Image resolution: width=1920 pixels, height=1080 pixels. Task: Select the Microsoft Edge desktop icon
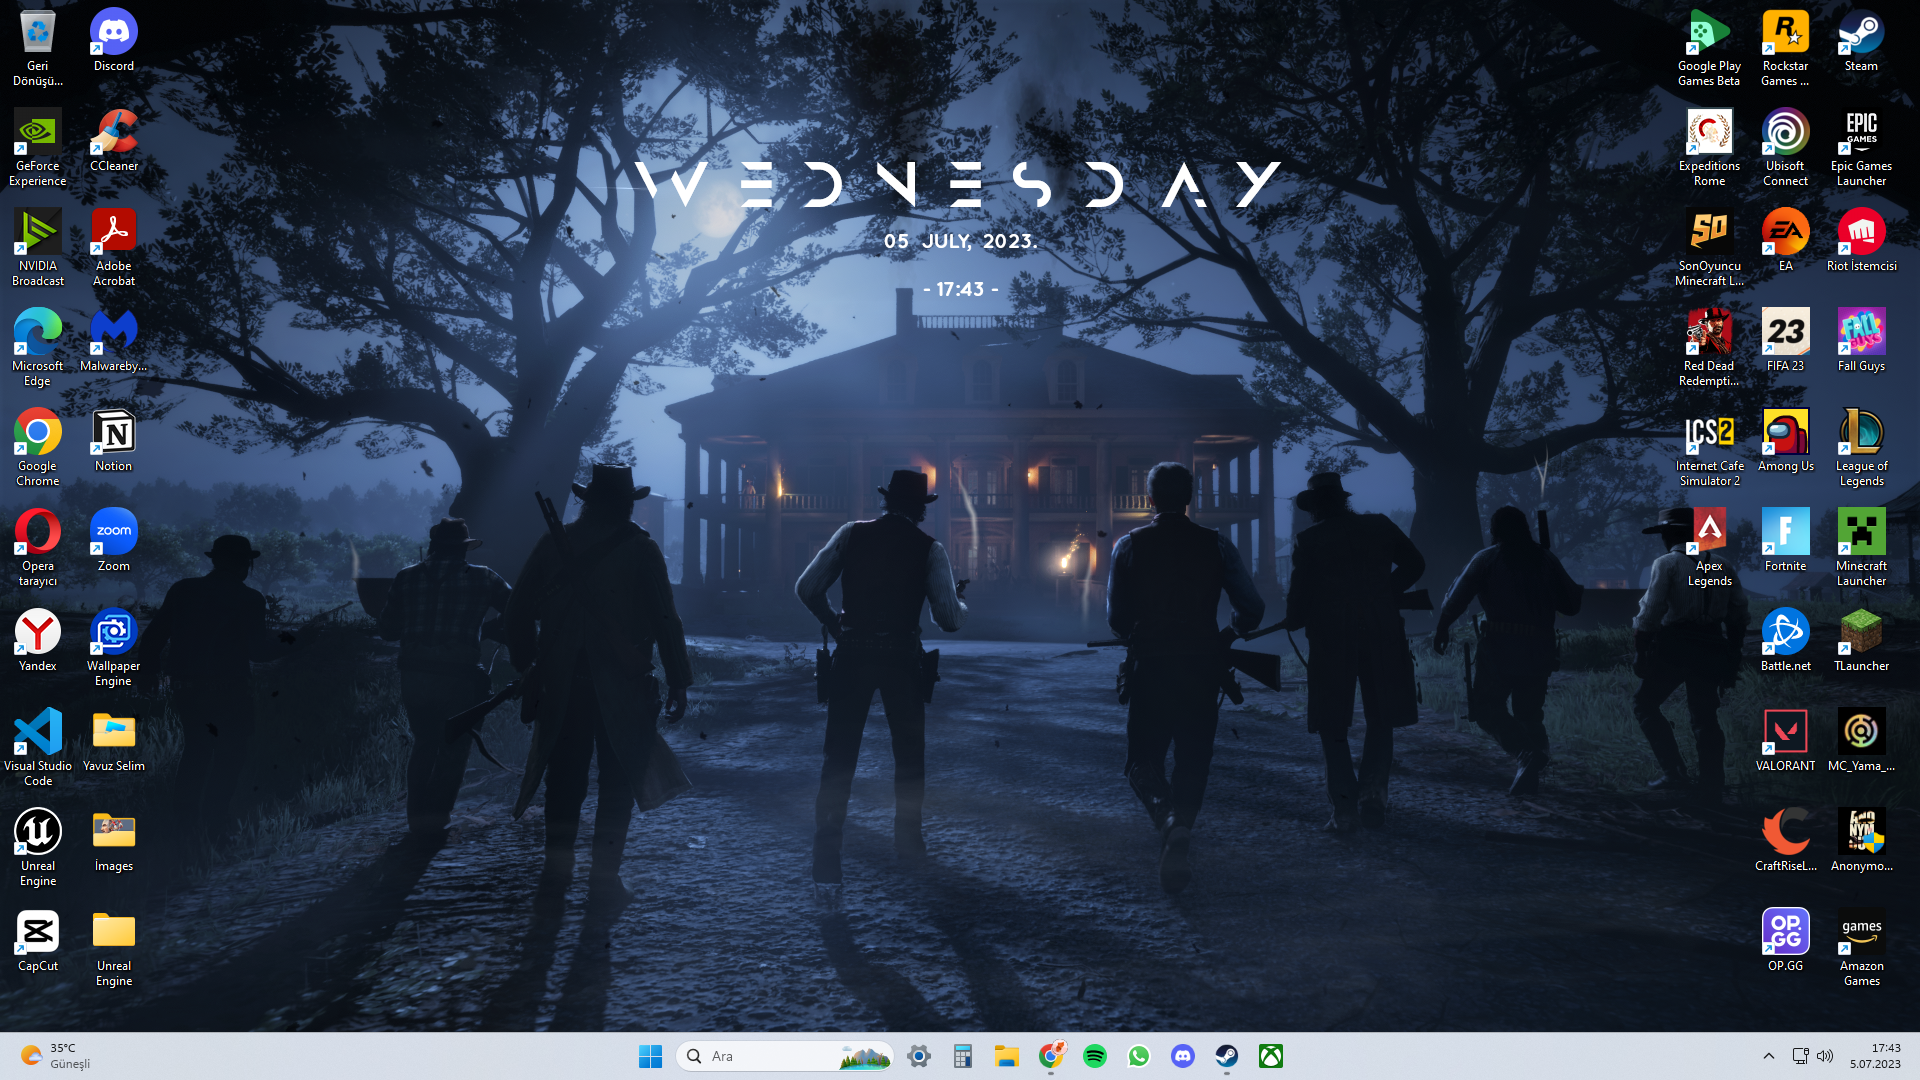coord(38,348)
